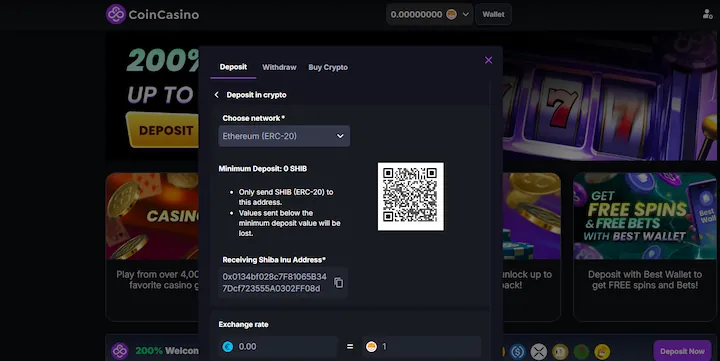Viewport: 720px width, 361px height.
Task: Open the Wallet button in header
Action: 493,14
